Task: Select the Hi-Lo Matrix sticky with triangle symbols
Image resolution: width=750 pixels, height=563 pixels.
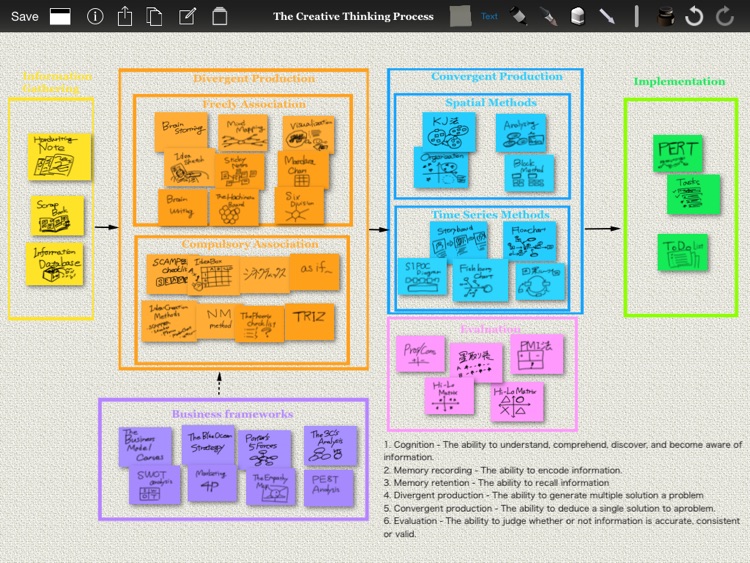Action: [x=517, y=402]
